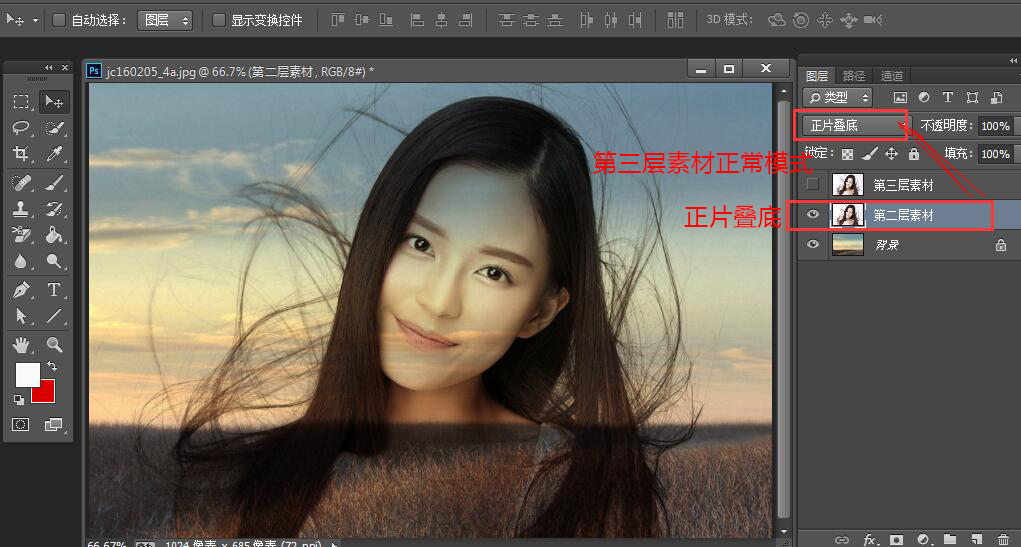The image size is (1021, 547).
Task: Open the Move tool preset picker arrow
Action: click(x=35, y=21)
